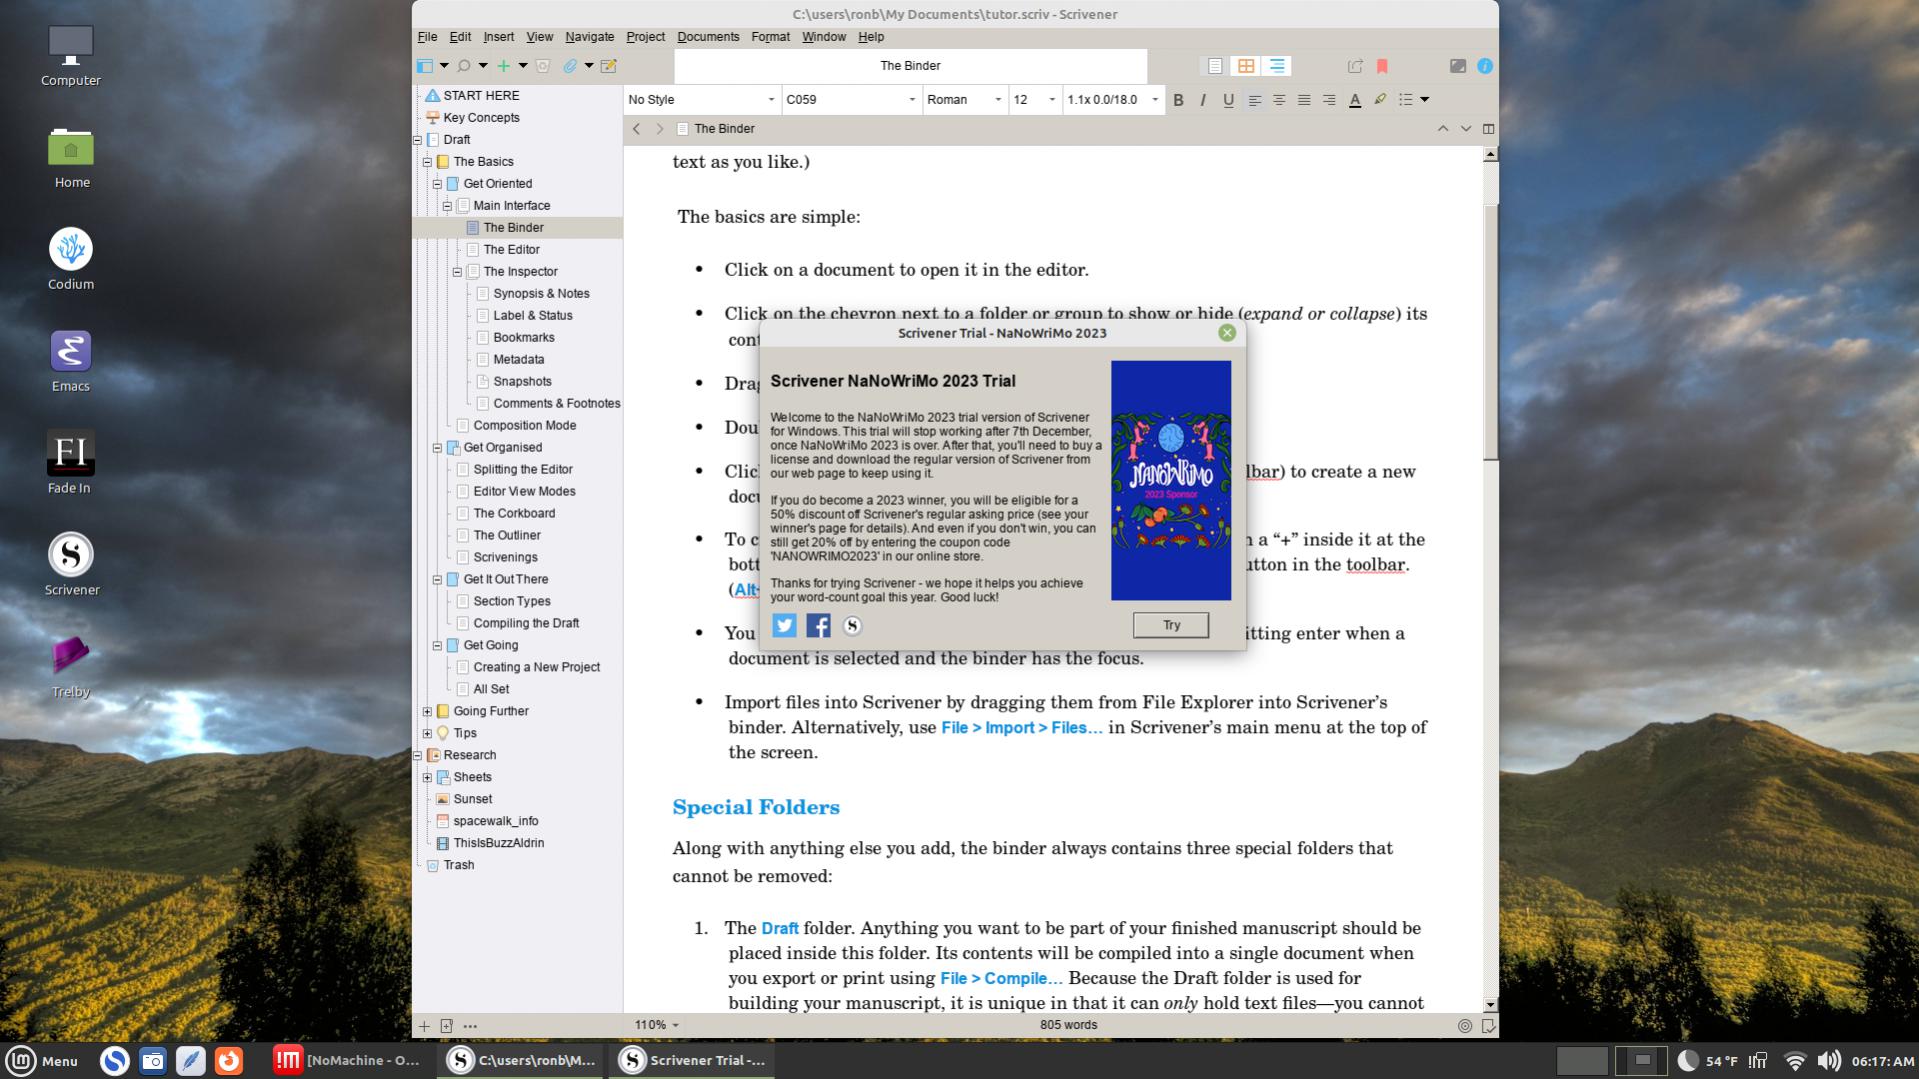Open the File menu
Screen dimensions: 1919x1079
tap(427, 37)
